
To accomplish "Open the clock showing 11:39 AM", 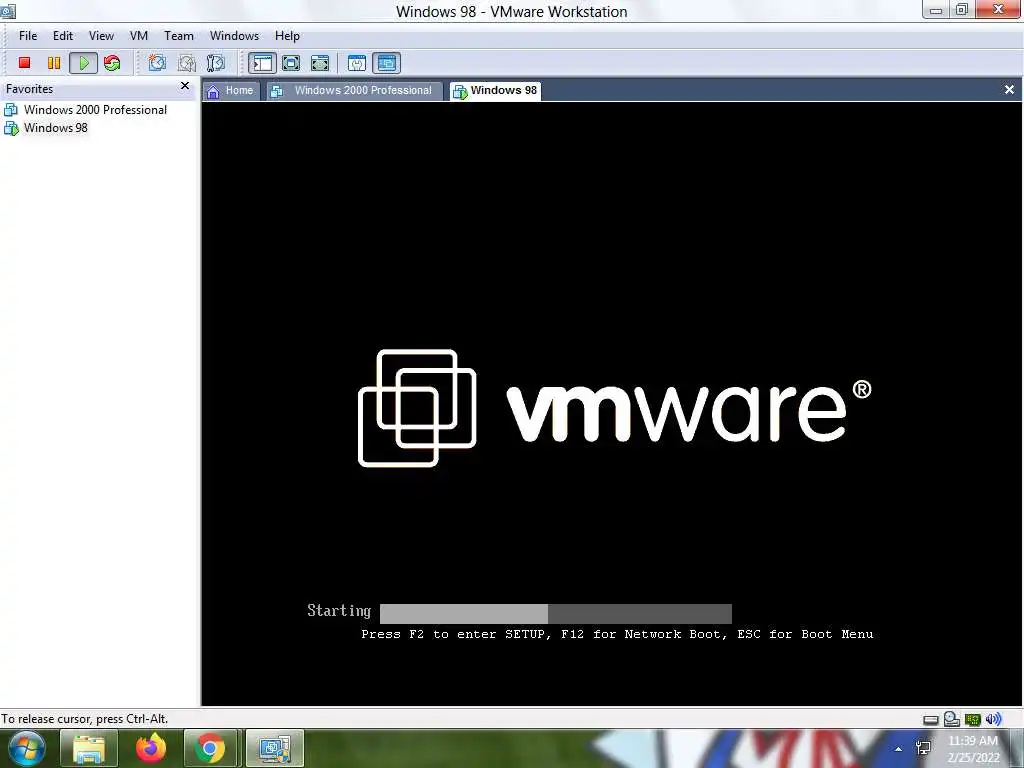I will point(973,749).
